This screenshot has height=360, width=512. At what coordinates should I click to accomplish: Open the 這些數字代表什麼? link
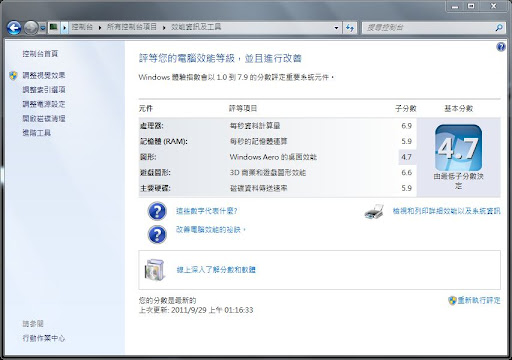click(x=206, y=211)
